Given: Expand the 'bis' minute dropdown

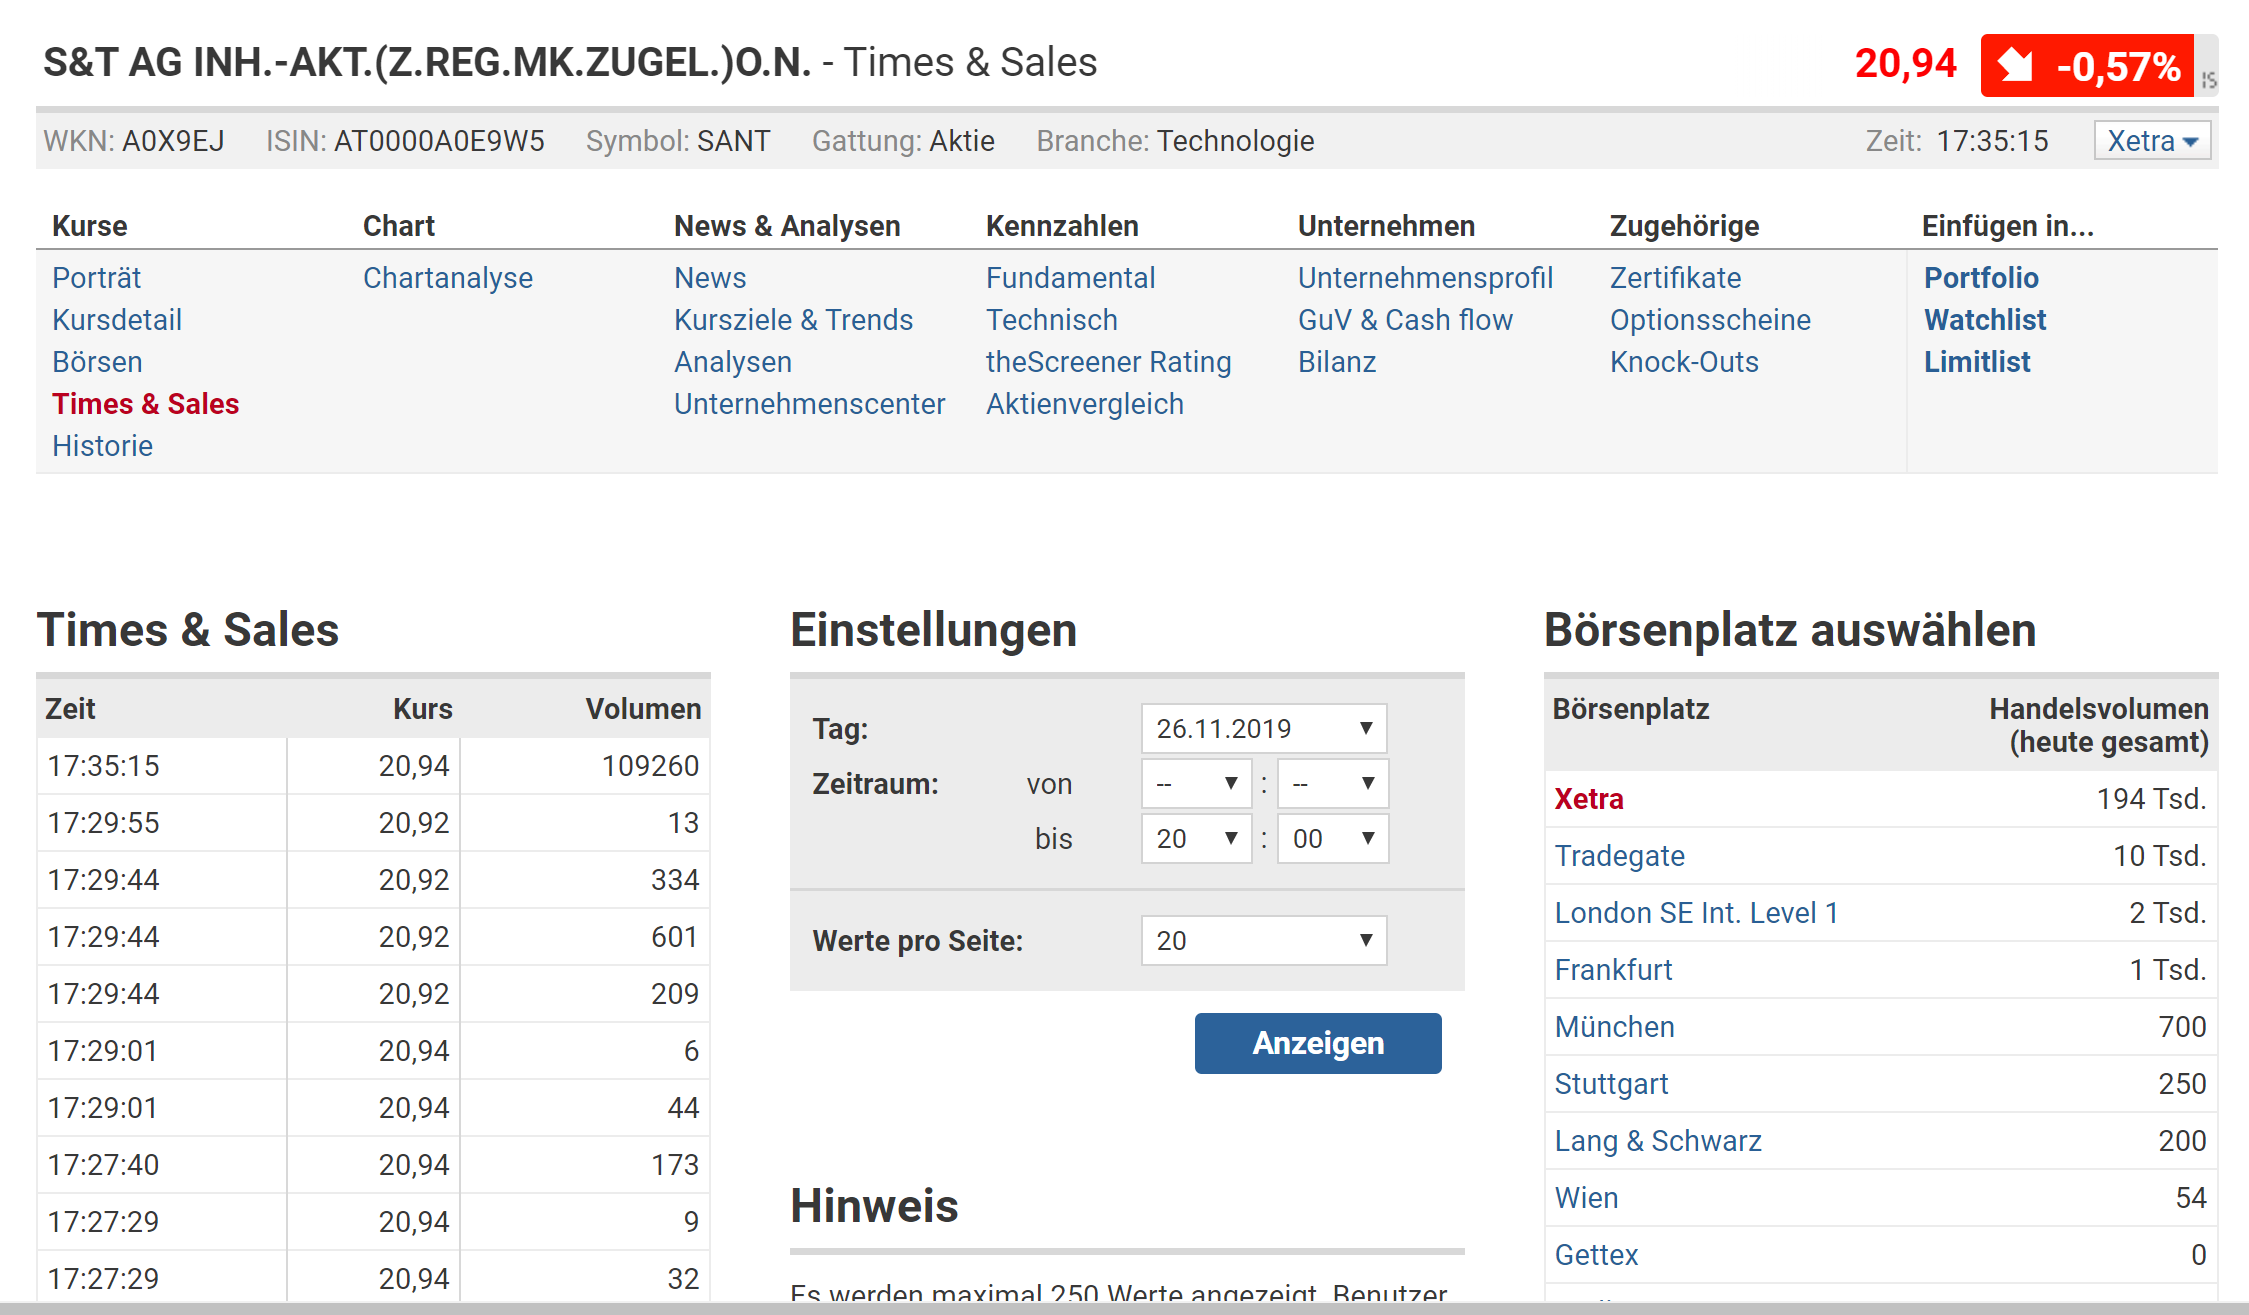Looking at the screenshot, I should coord(1332,838).
